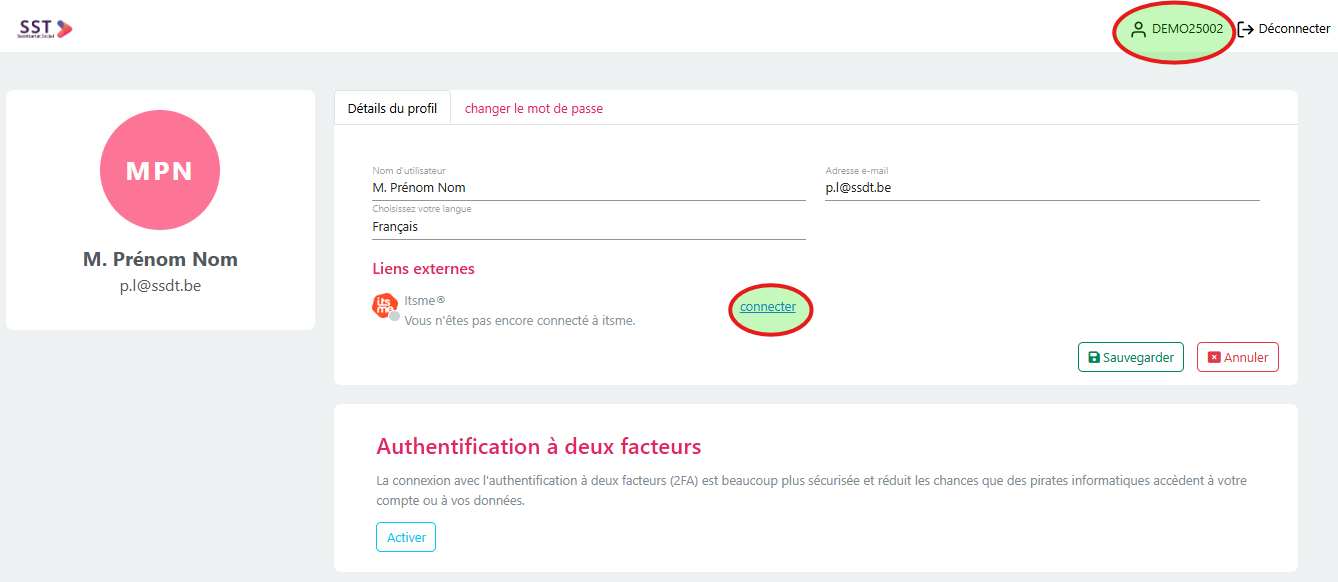
Task: Click the floppy disk icon on Sauvegarder
Action: (x=1094, y=358)
